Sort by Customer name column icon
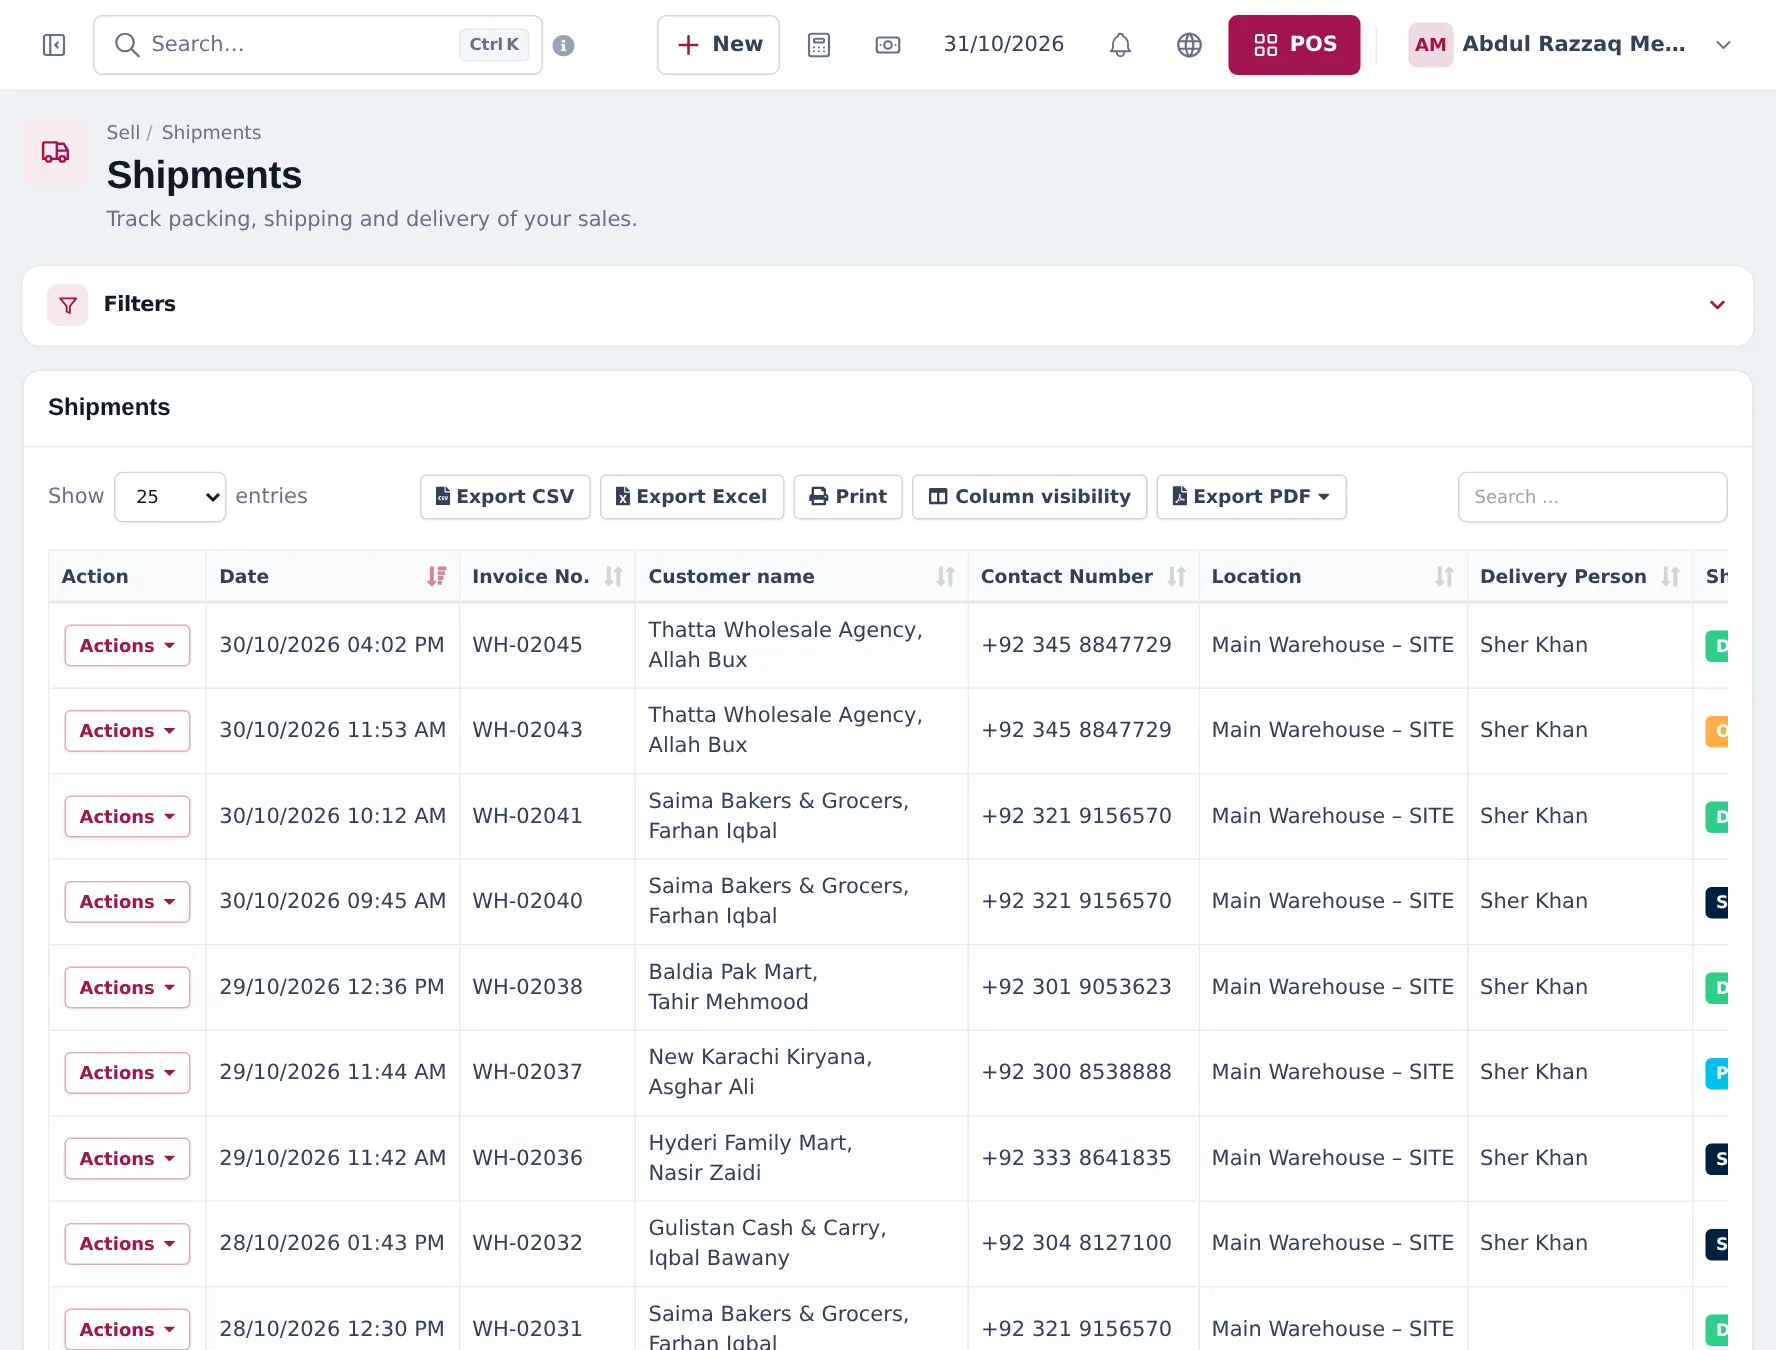The width and height of the screenshot is (1776, 1350). coord(946,577)
